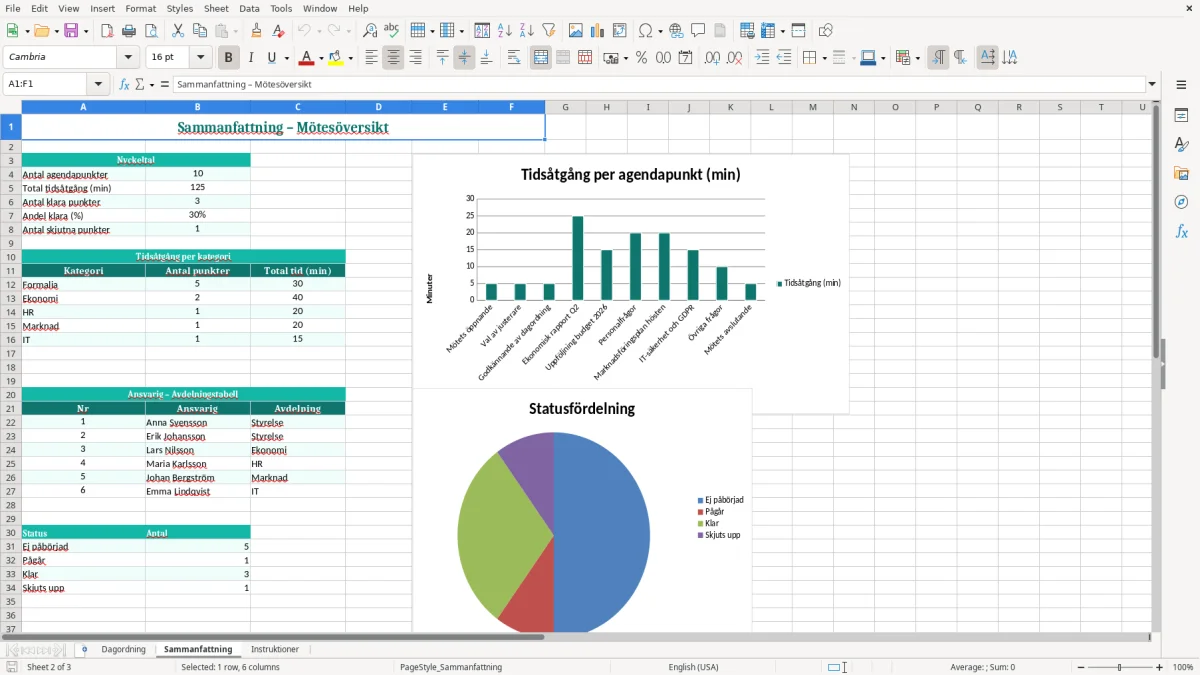Open the Navigator panel in the sidebar
The image size is (1200, 675).
1181,202
